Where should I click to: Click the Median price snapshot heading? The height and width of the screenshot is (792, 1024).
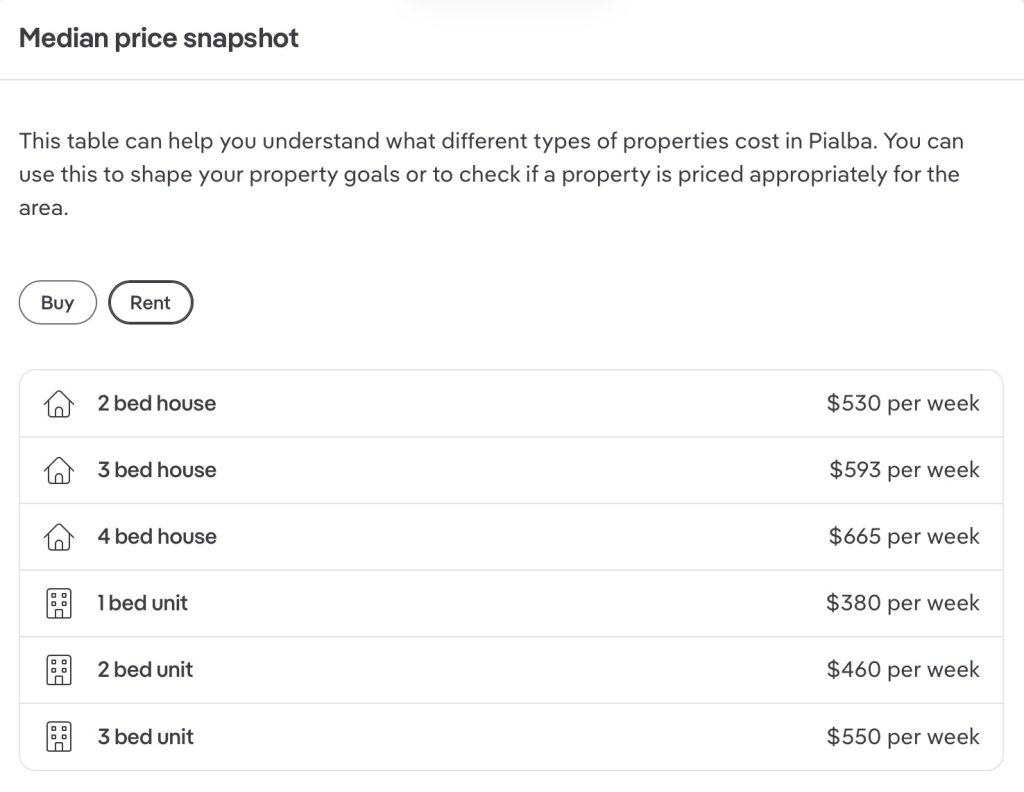click(x=159, y=38)
